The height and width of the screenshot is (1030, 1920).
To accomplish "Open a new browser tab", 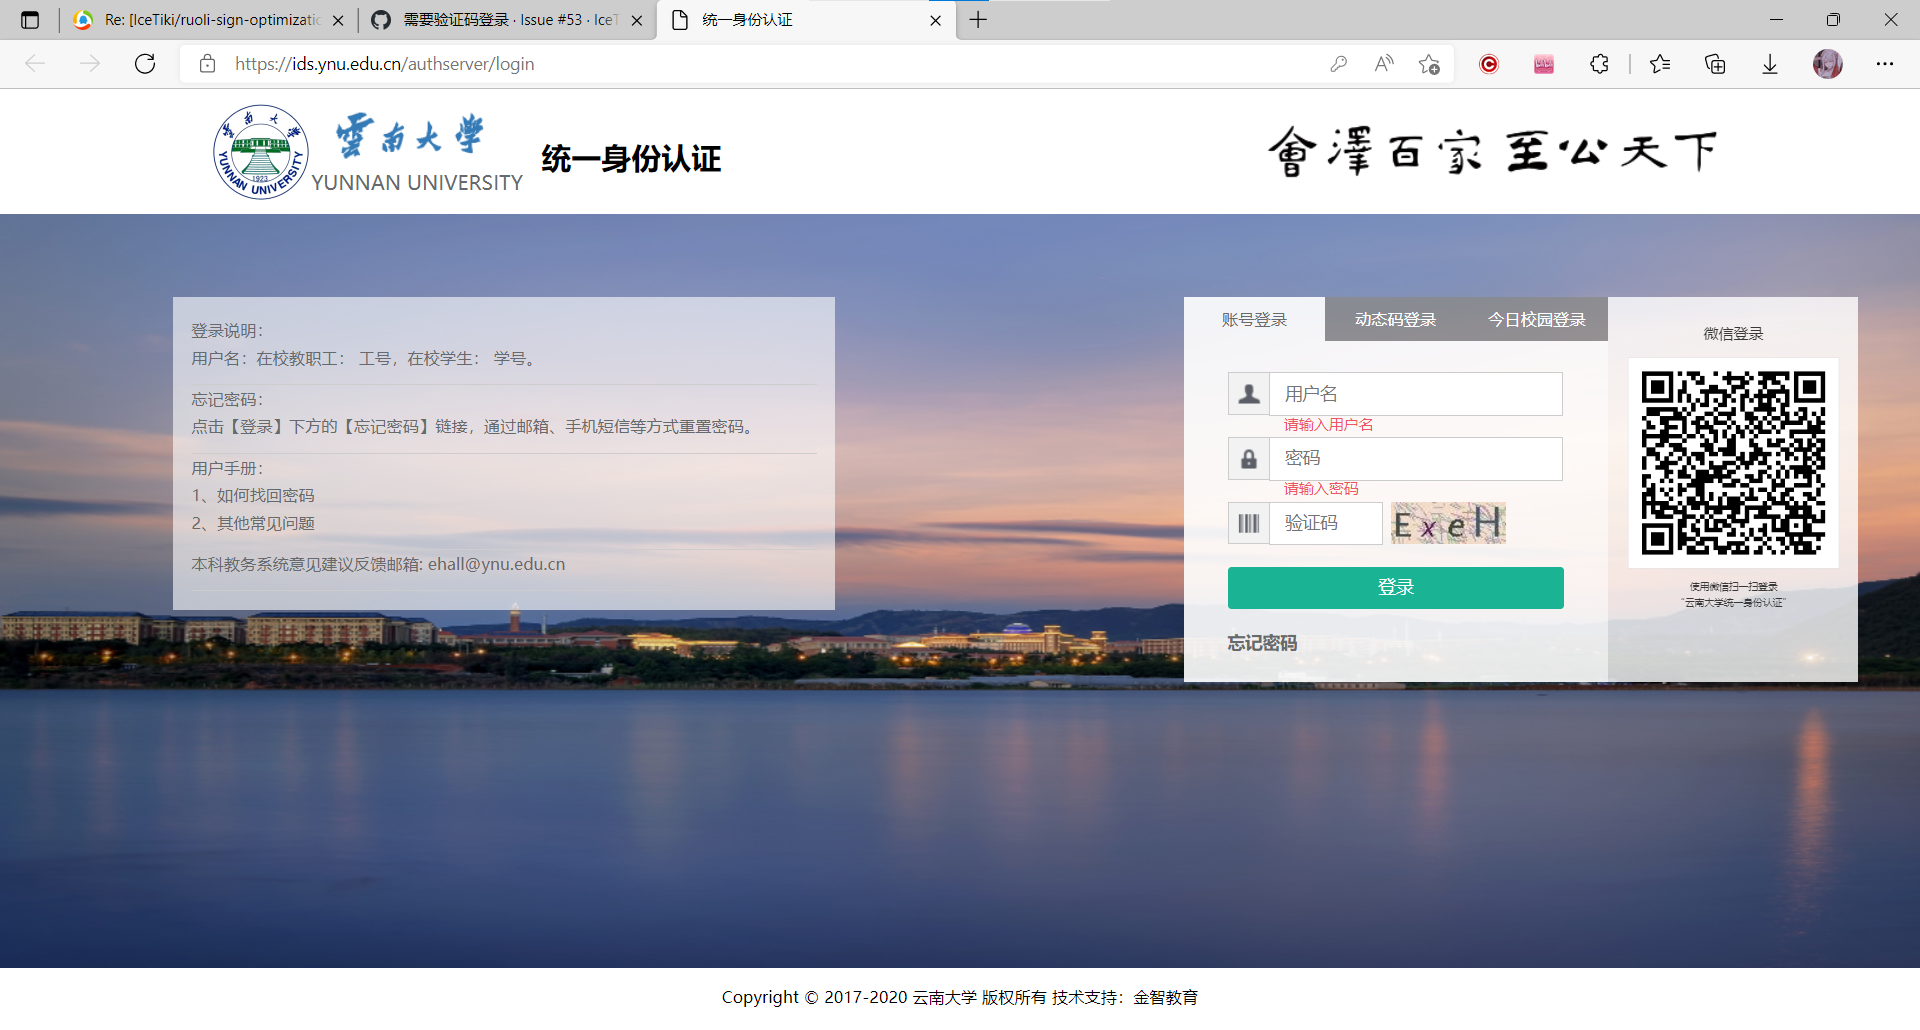I will tap(977, 19).
